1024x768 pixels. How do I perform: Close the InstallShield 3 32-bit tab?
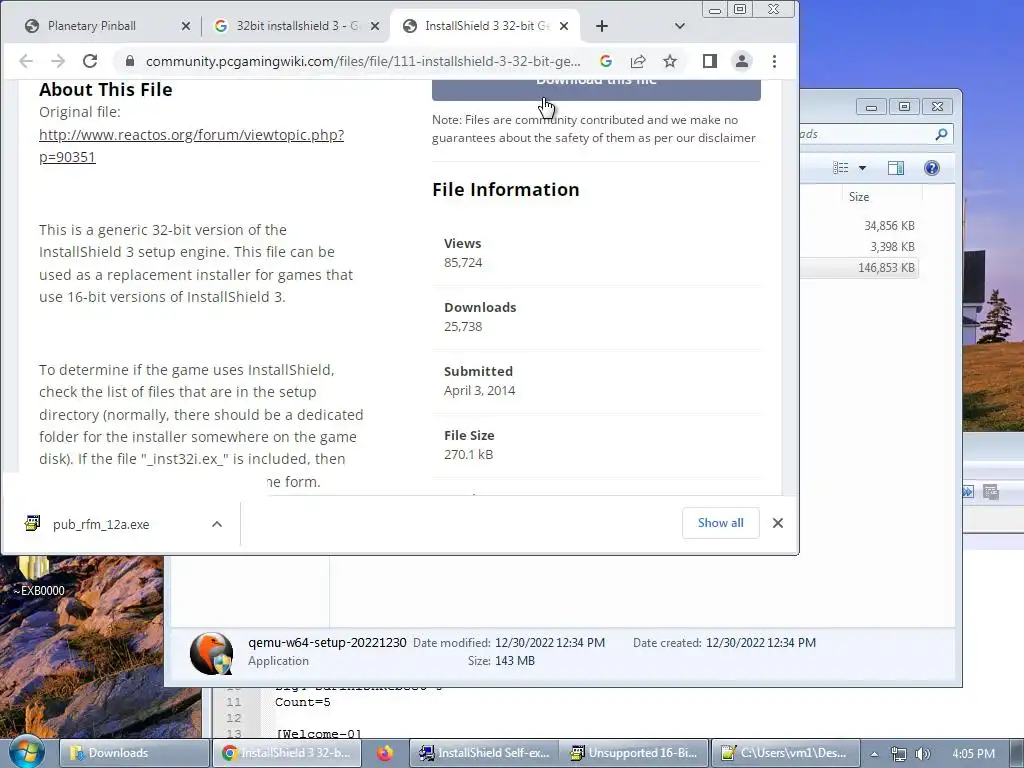point(564,26)
